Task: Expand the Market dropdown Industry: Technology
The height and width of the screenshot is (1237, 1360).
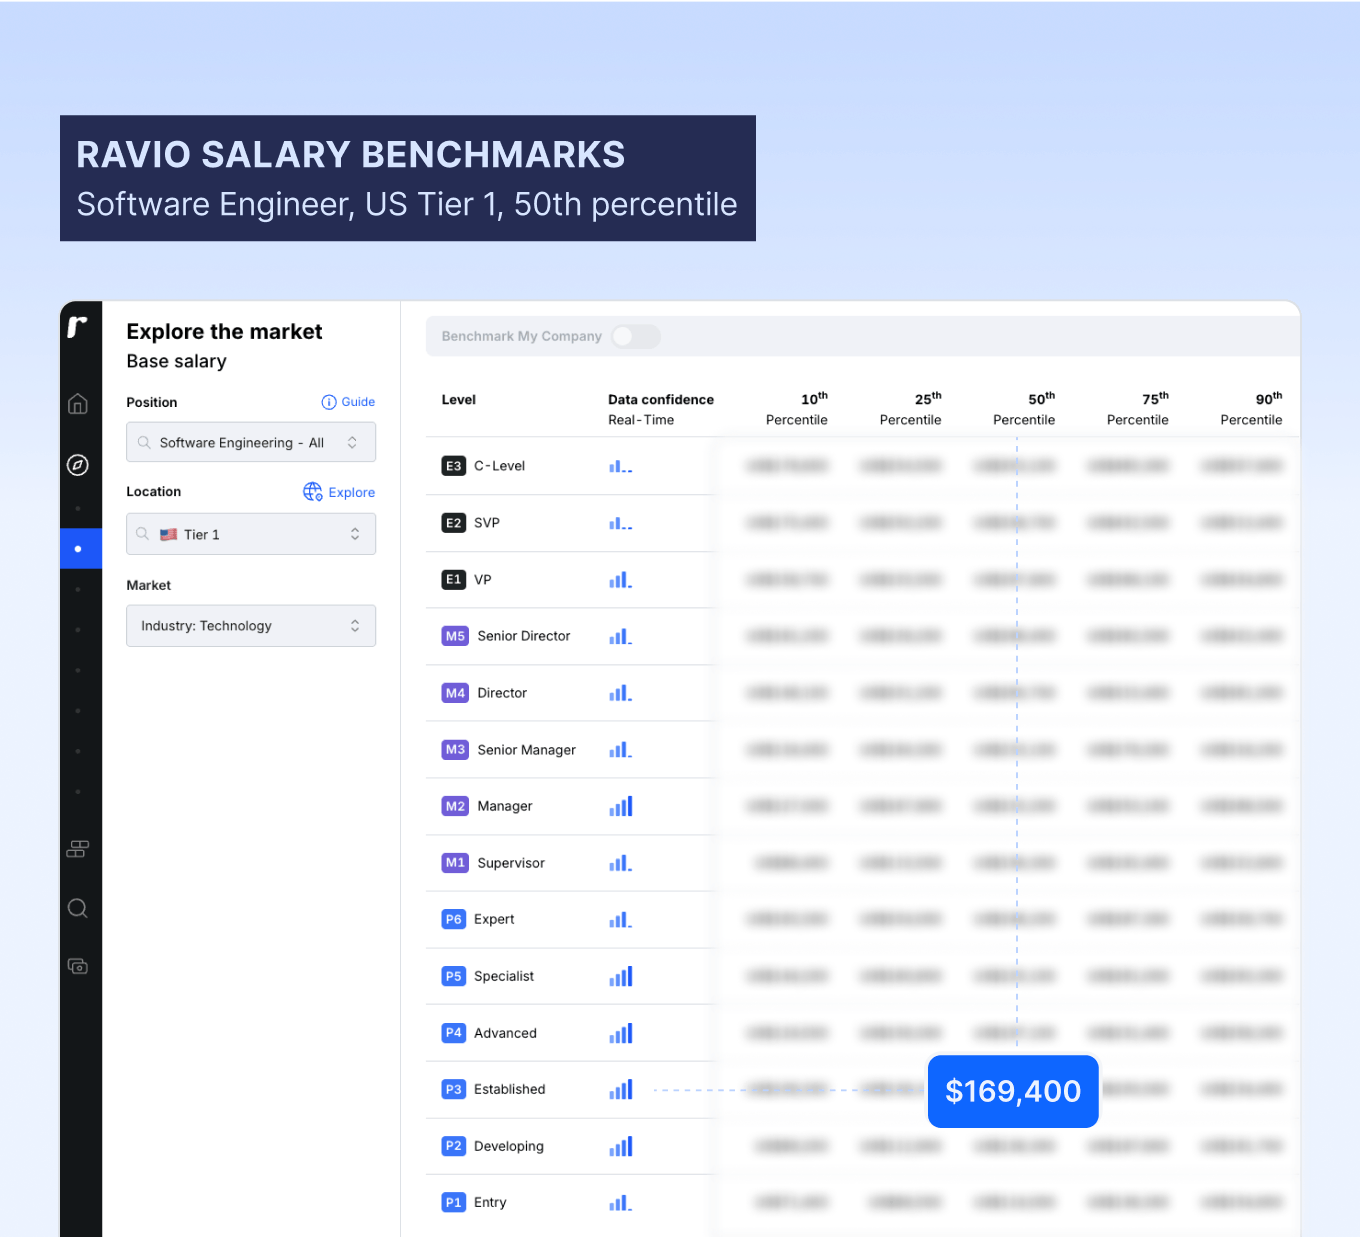Action: point(251,626)
